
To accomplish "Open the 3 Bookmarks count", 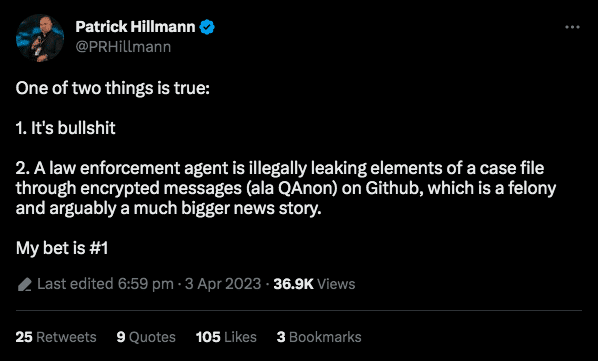I will point(319,337).
